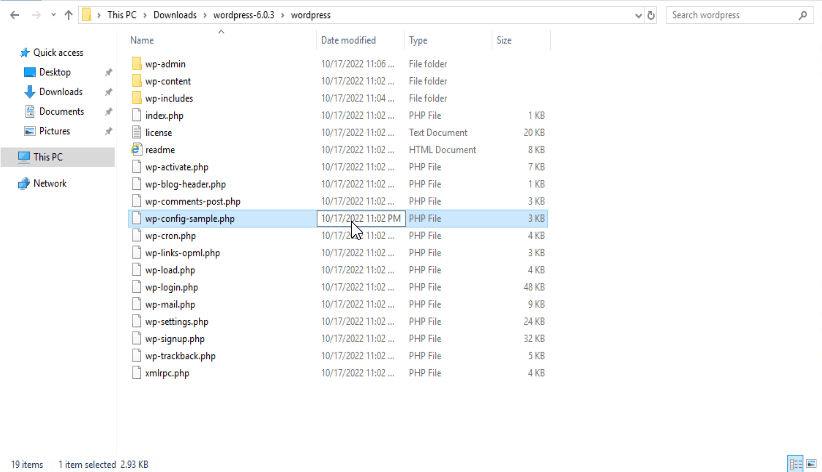The image size is (822, 472).
Task: Sort by the Type column header
Action: [418, 40]
